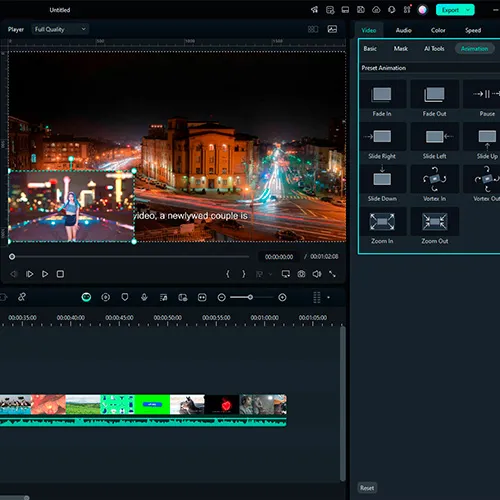This screenshot has height=500, width=500.
Task: Apply the Fade In preset animation
Action: click(382, 99)
